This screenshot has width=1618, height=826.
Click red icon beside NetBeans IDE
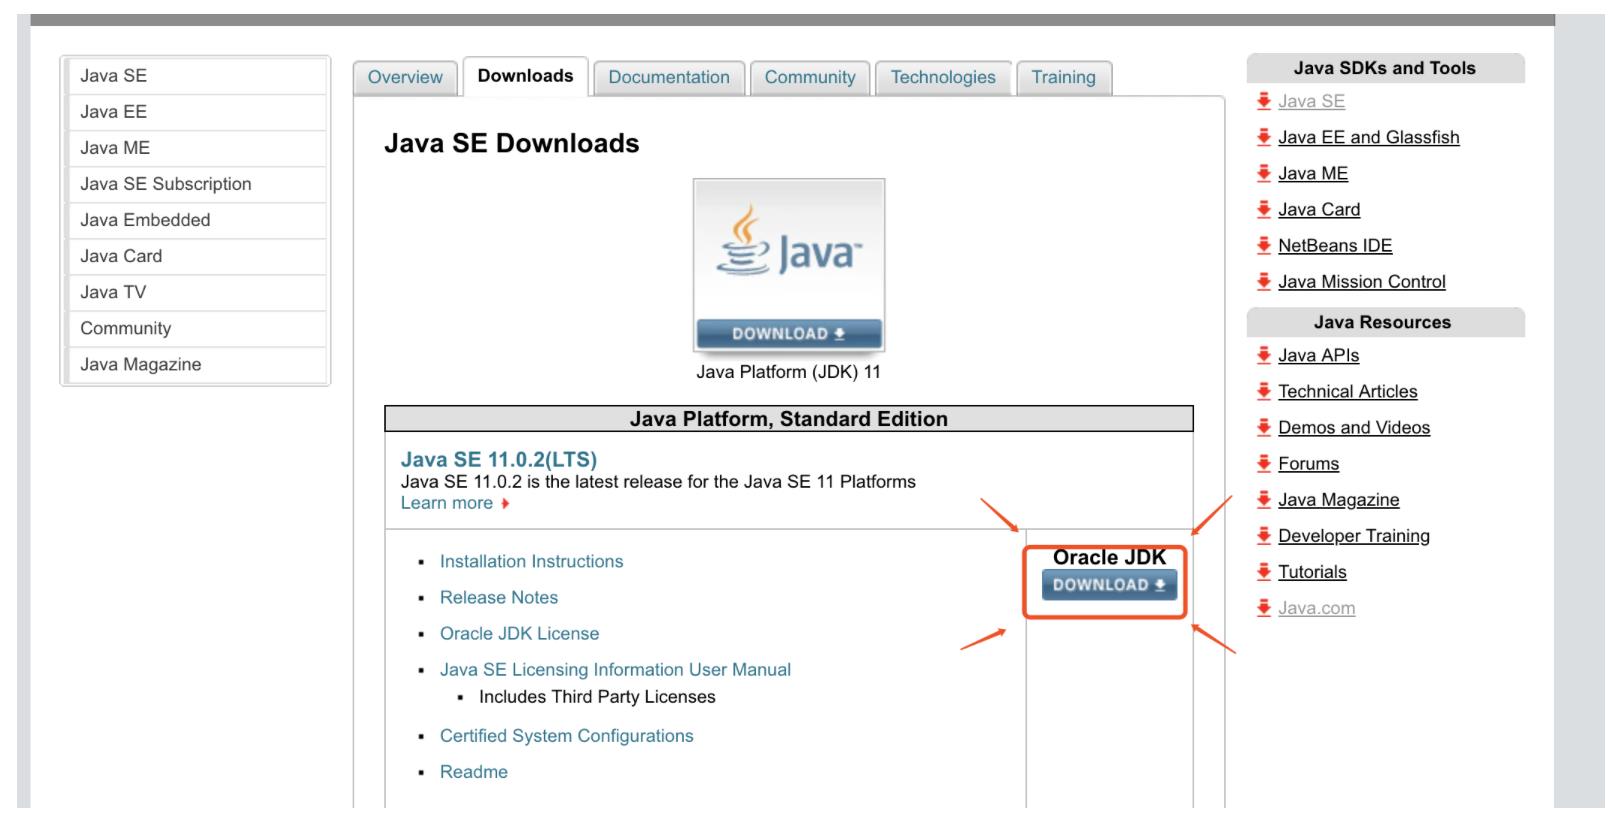click(1264, 245)
